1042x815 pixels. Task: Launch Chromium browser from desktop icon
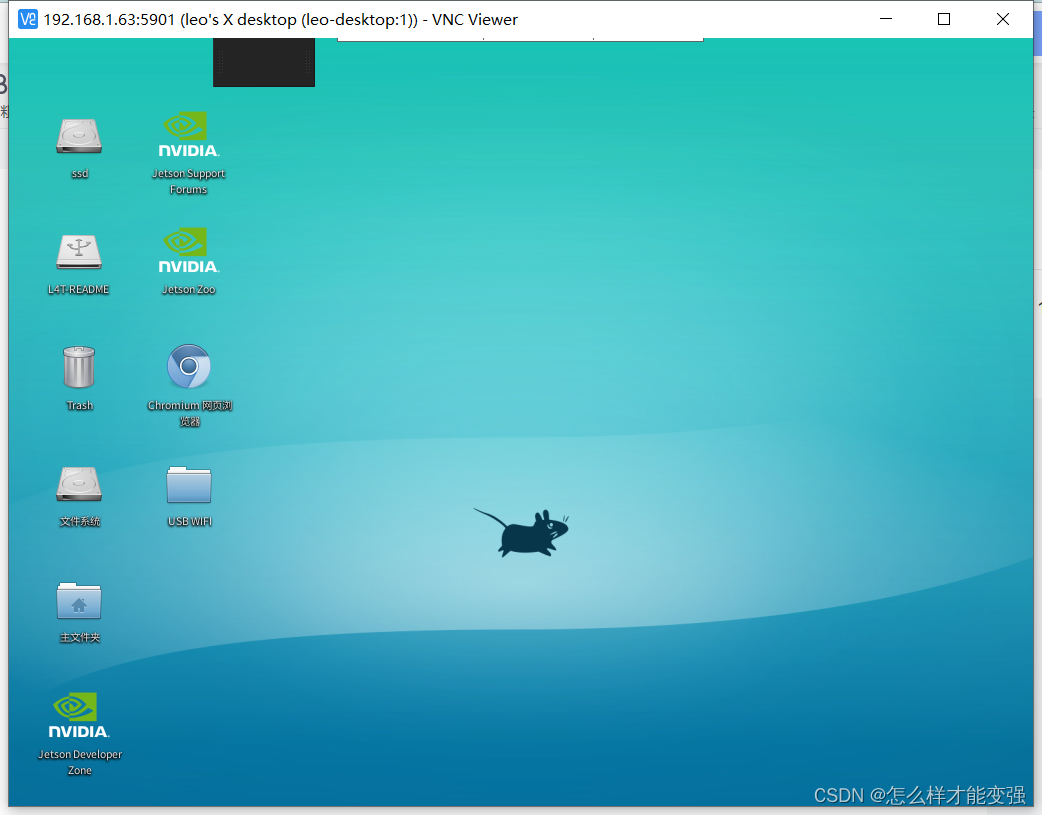[189, 366]
